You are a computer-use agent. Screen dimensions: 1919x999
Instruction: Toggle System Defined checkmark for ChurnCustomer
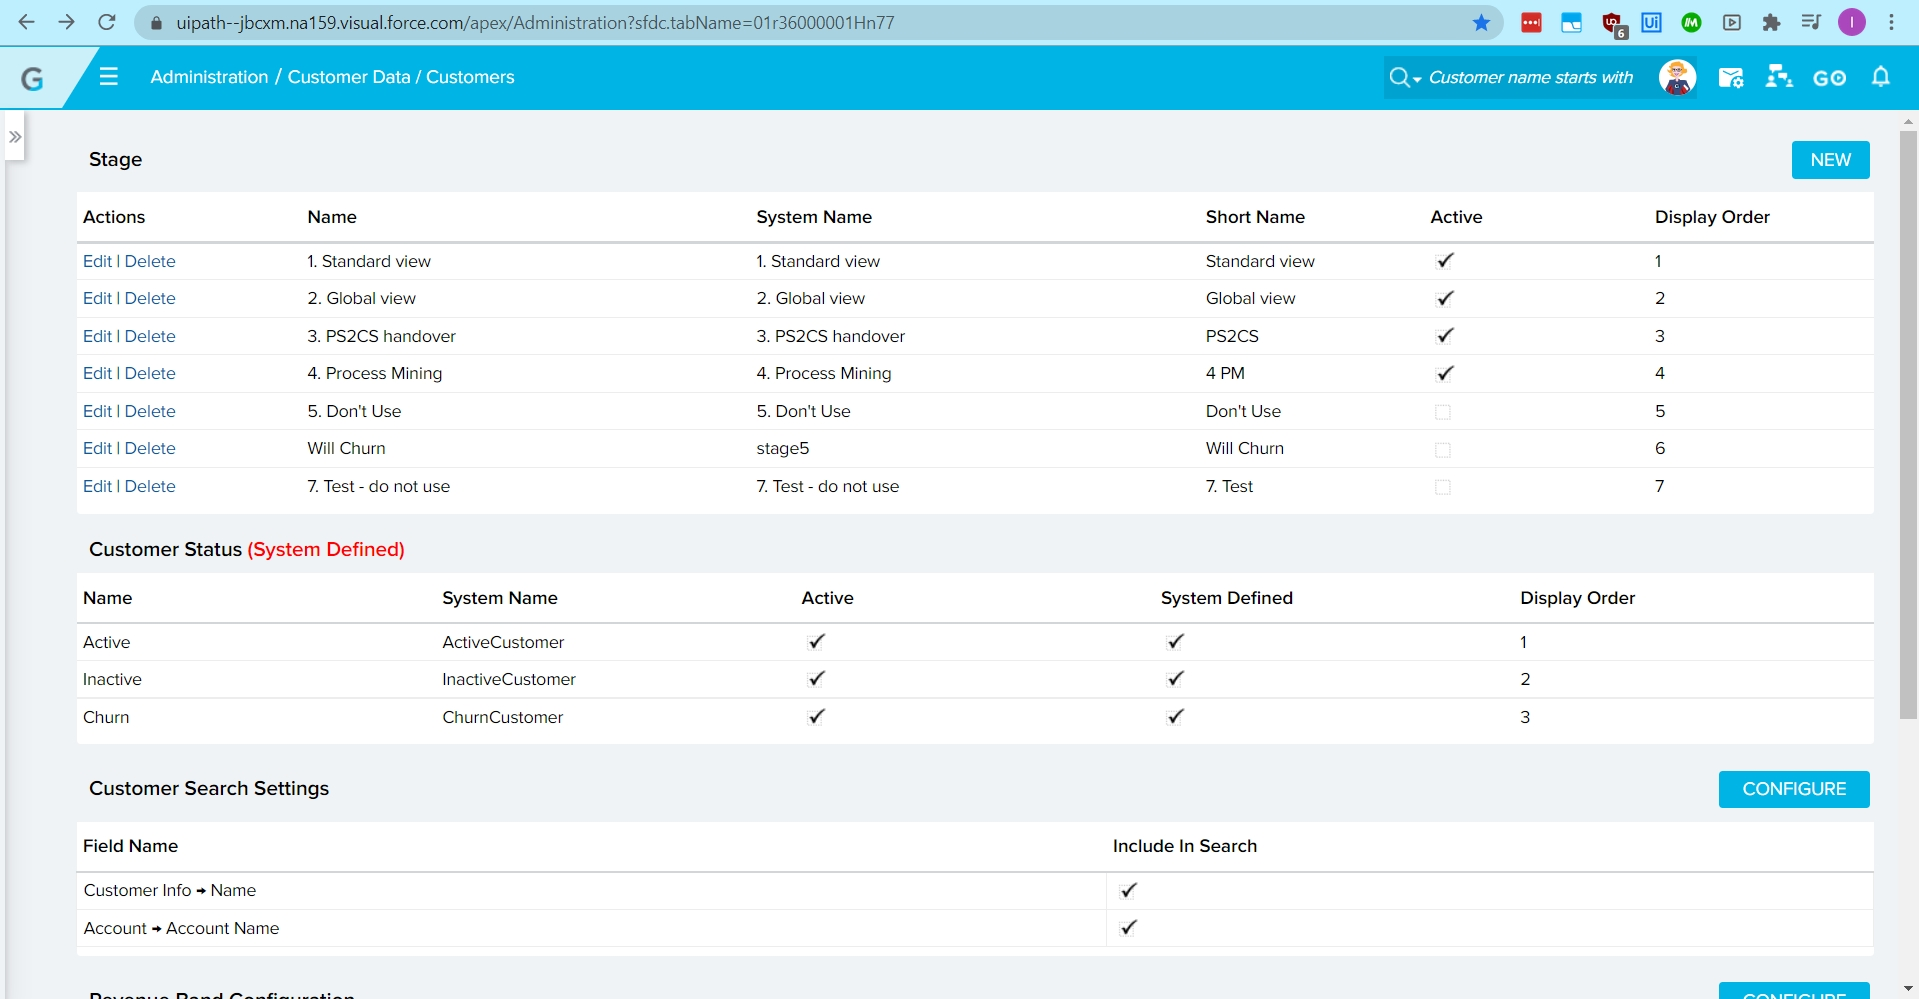tap(1175, 717)
